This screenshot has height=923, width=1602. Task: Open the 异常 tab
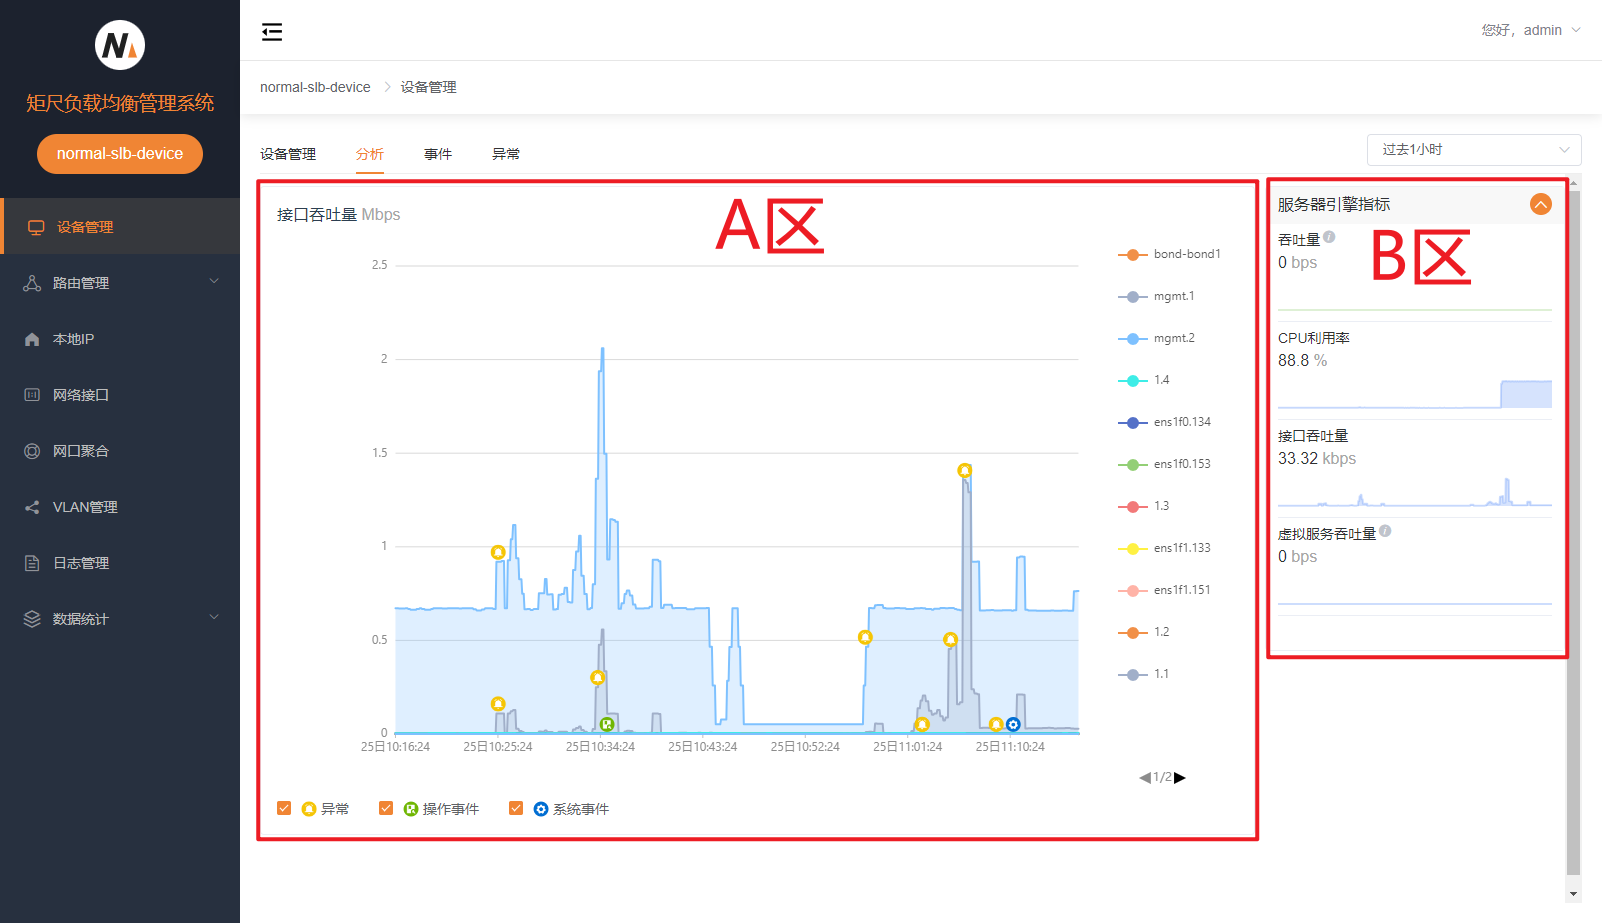pyautogui.click(x=506, y=154)
